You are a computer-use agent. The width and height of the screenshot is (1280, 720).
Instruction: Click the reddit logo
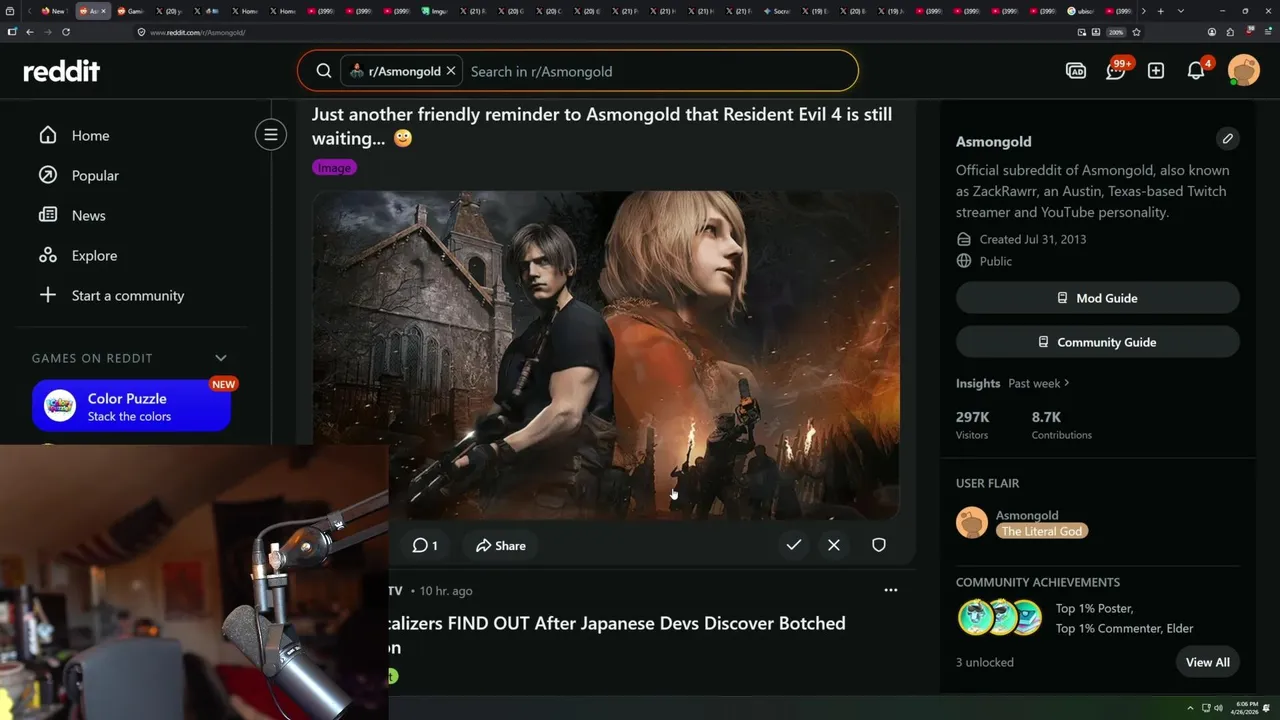point(62,71)
